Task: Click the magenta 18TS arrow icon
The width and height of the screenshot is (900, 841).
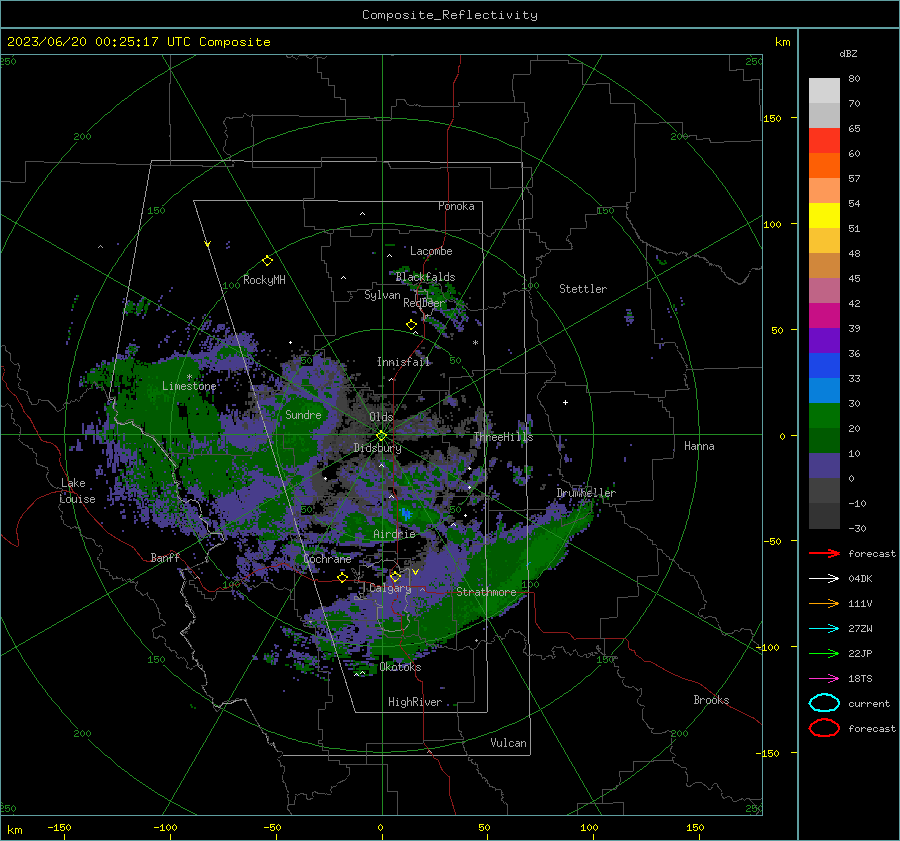Action: tap(824, 678)
